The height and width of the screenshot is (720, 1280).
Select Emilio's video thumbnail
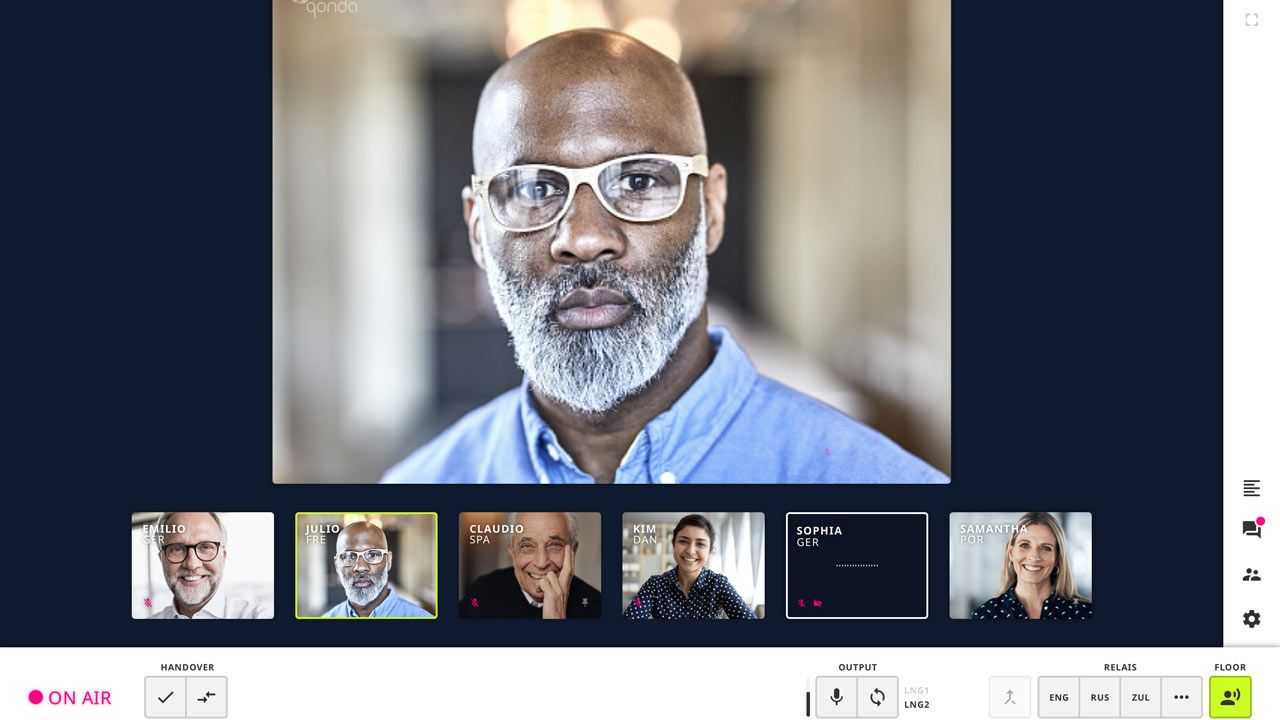pos(203,565)
